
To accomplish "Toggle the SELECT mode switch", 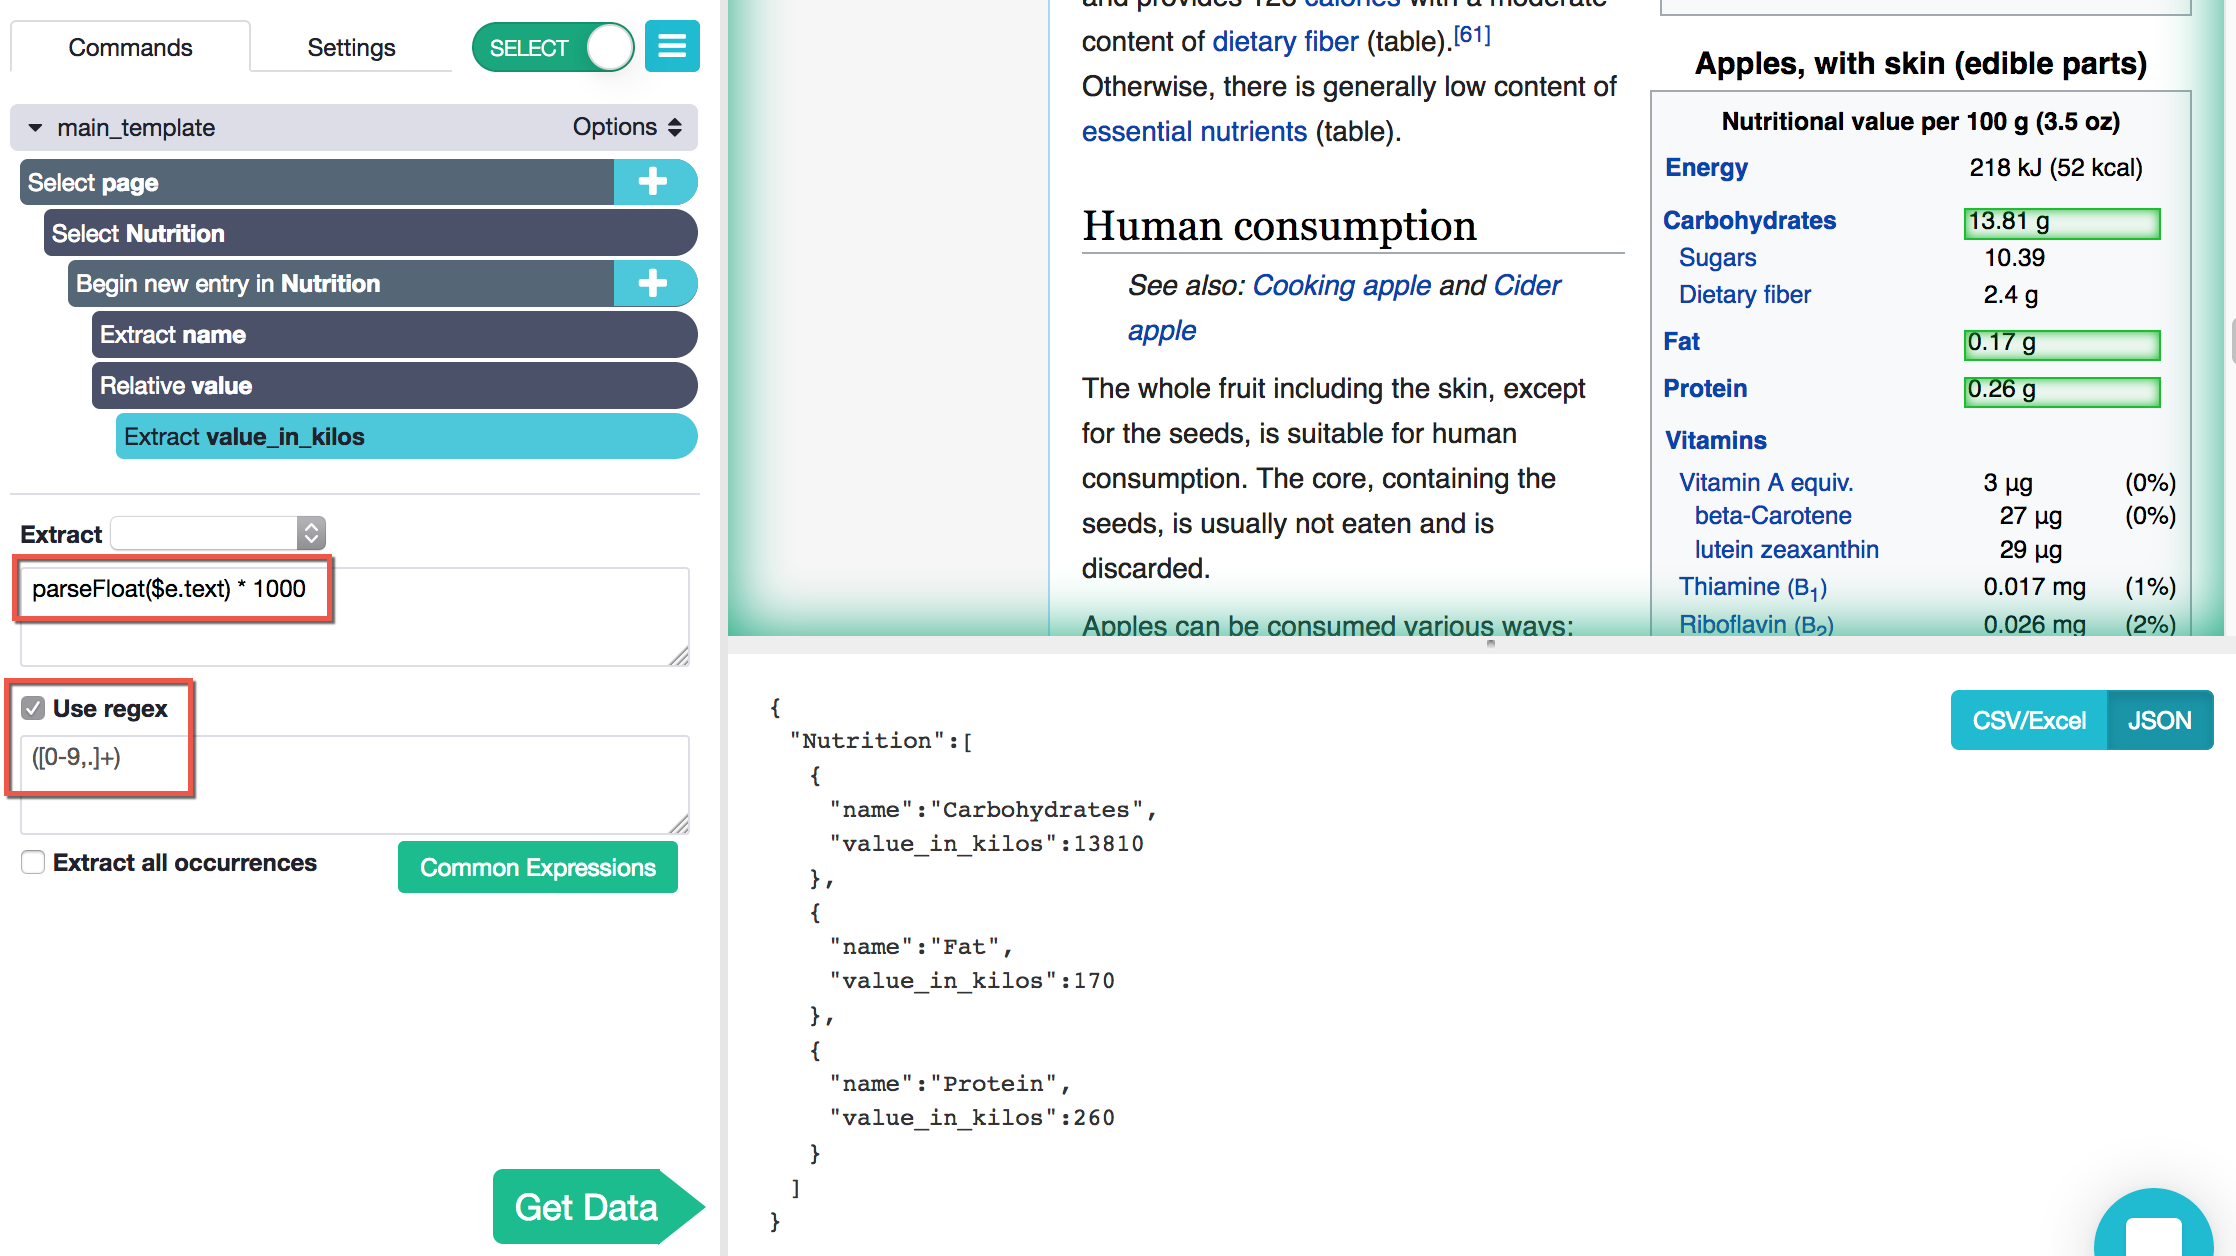I will tap(553, 47).
